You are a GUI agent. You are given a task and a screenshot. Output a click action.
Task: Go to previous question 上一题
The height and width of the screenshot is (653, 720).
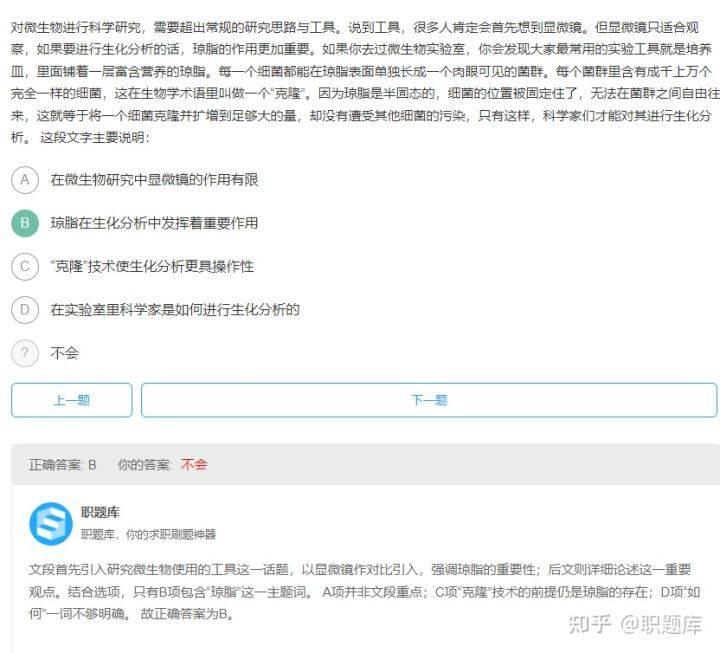tap(72, 400)
